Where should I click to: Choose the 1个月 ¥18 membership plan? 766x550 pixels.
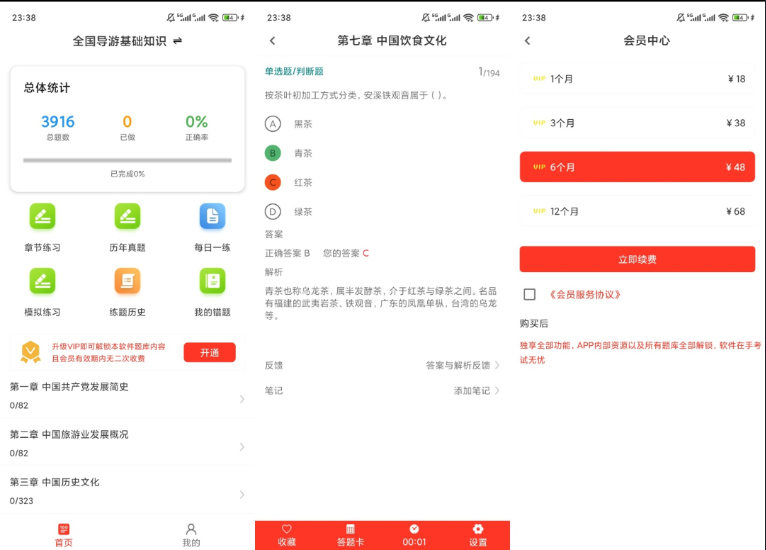(638, 79)
